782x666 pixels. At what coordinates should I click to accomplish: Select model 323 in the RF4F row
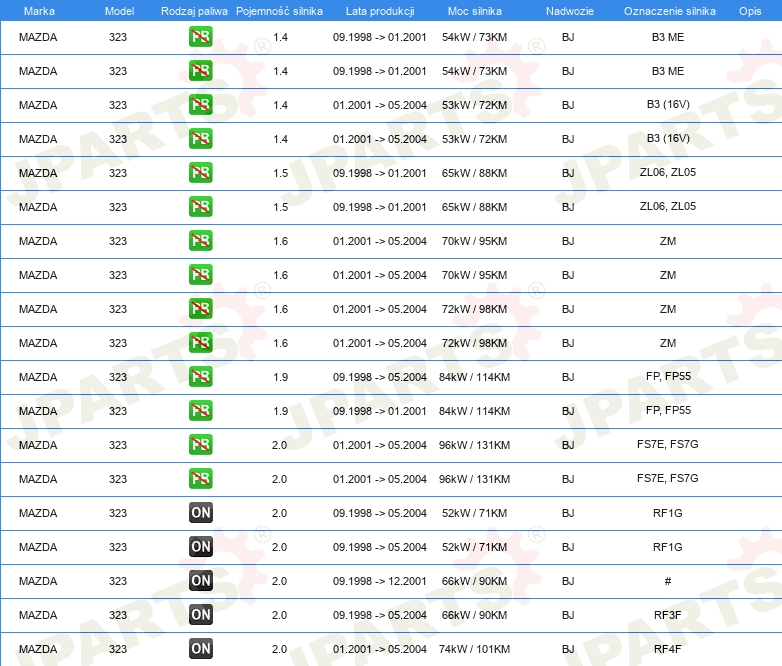coord(118,649)
